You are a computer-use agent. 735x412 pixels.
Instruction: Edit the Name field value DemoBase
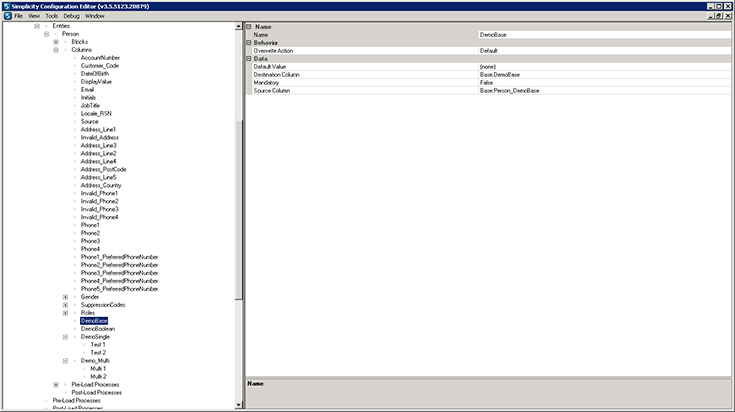click(604, 35)
